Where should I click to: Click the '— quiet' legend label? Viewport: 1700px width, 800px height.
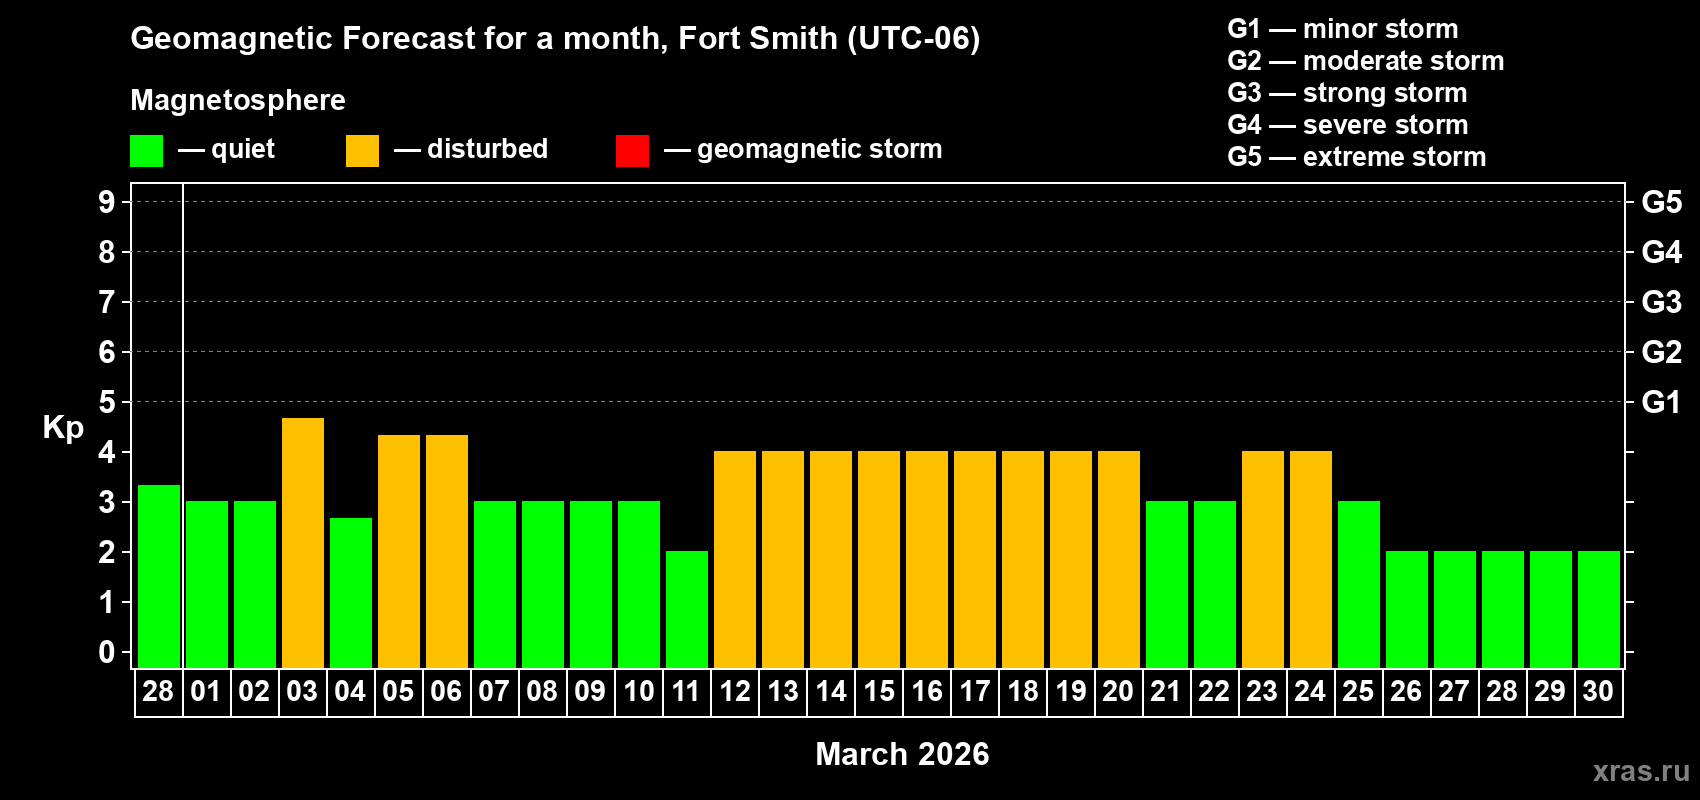(226, 150)
